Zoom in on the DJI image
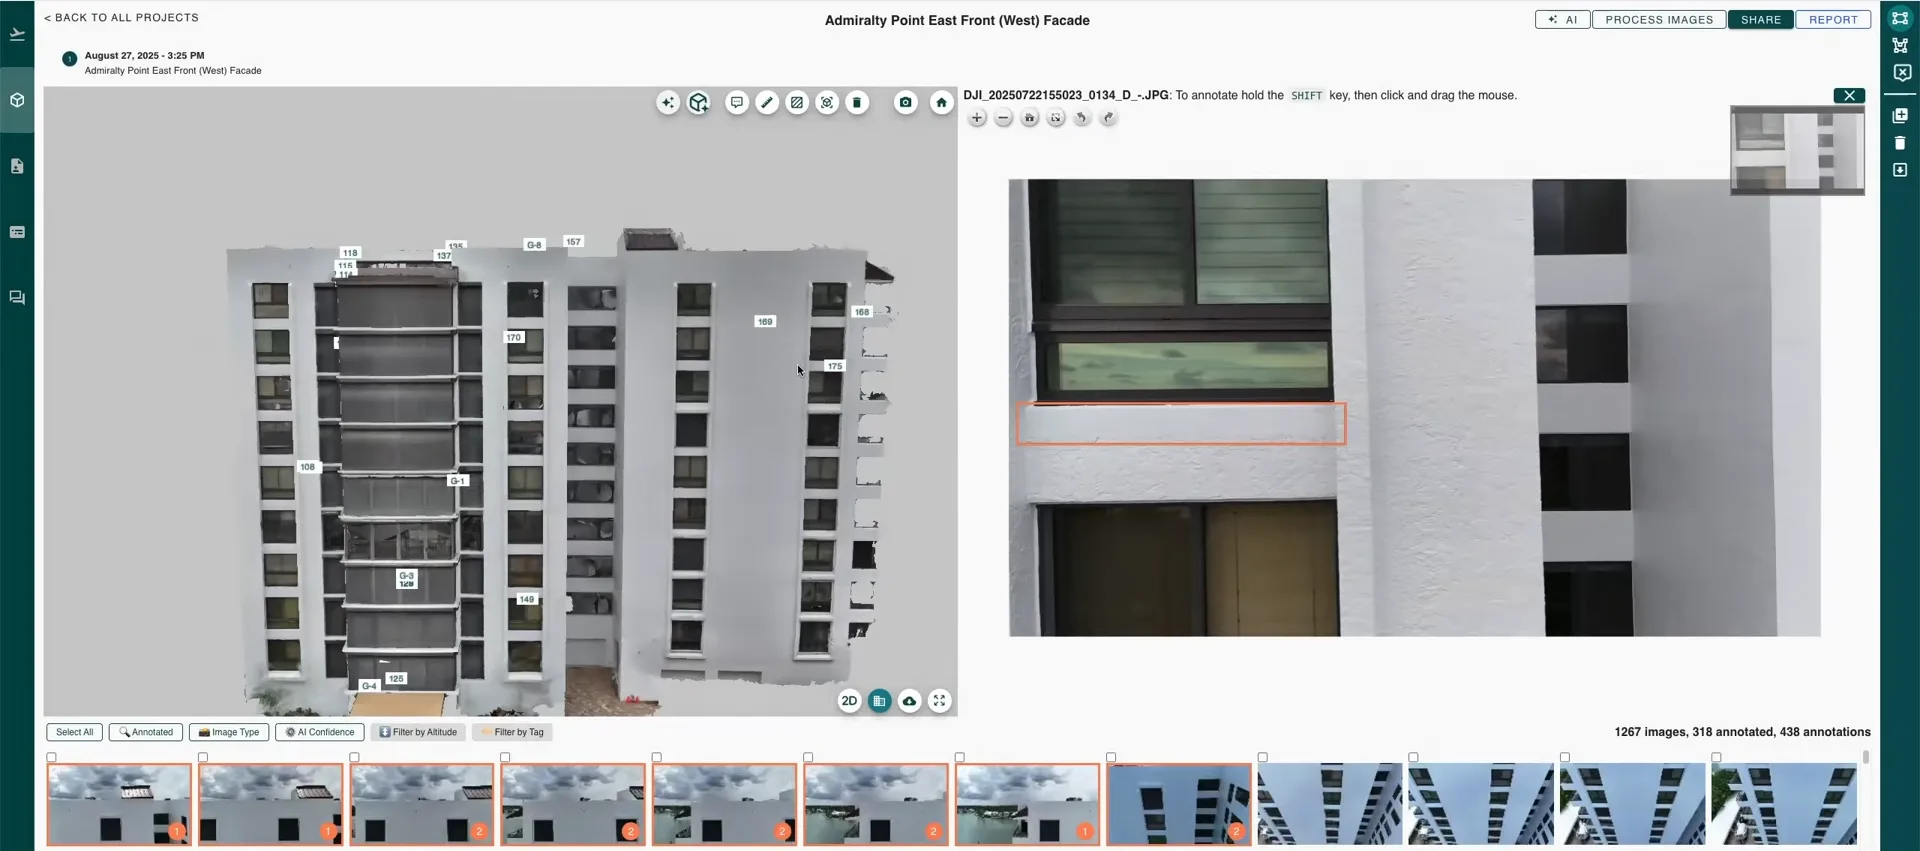This screenshot has width=1920, height=851. [x=977, y=118]
